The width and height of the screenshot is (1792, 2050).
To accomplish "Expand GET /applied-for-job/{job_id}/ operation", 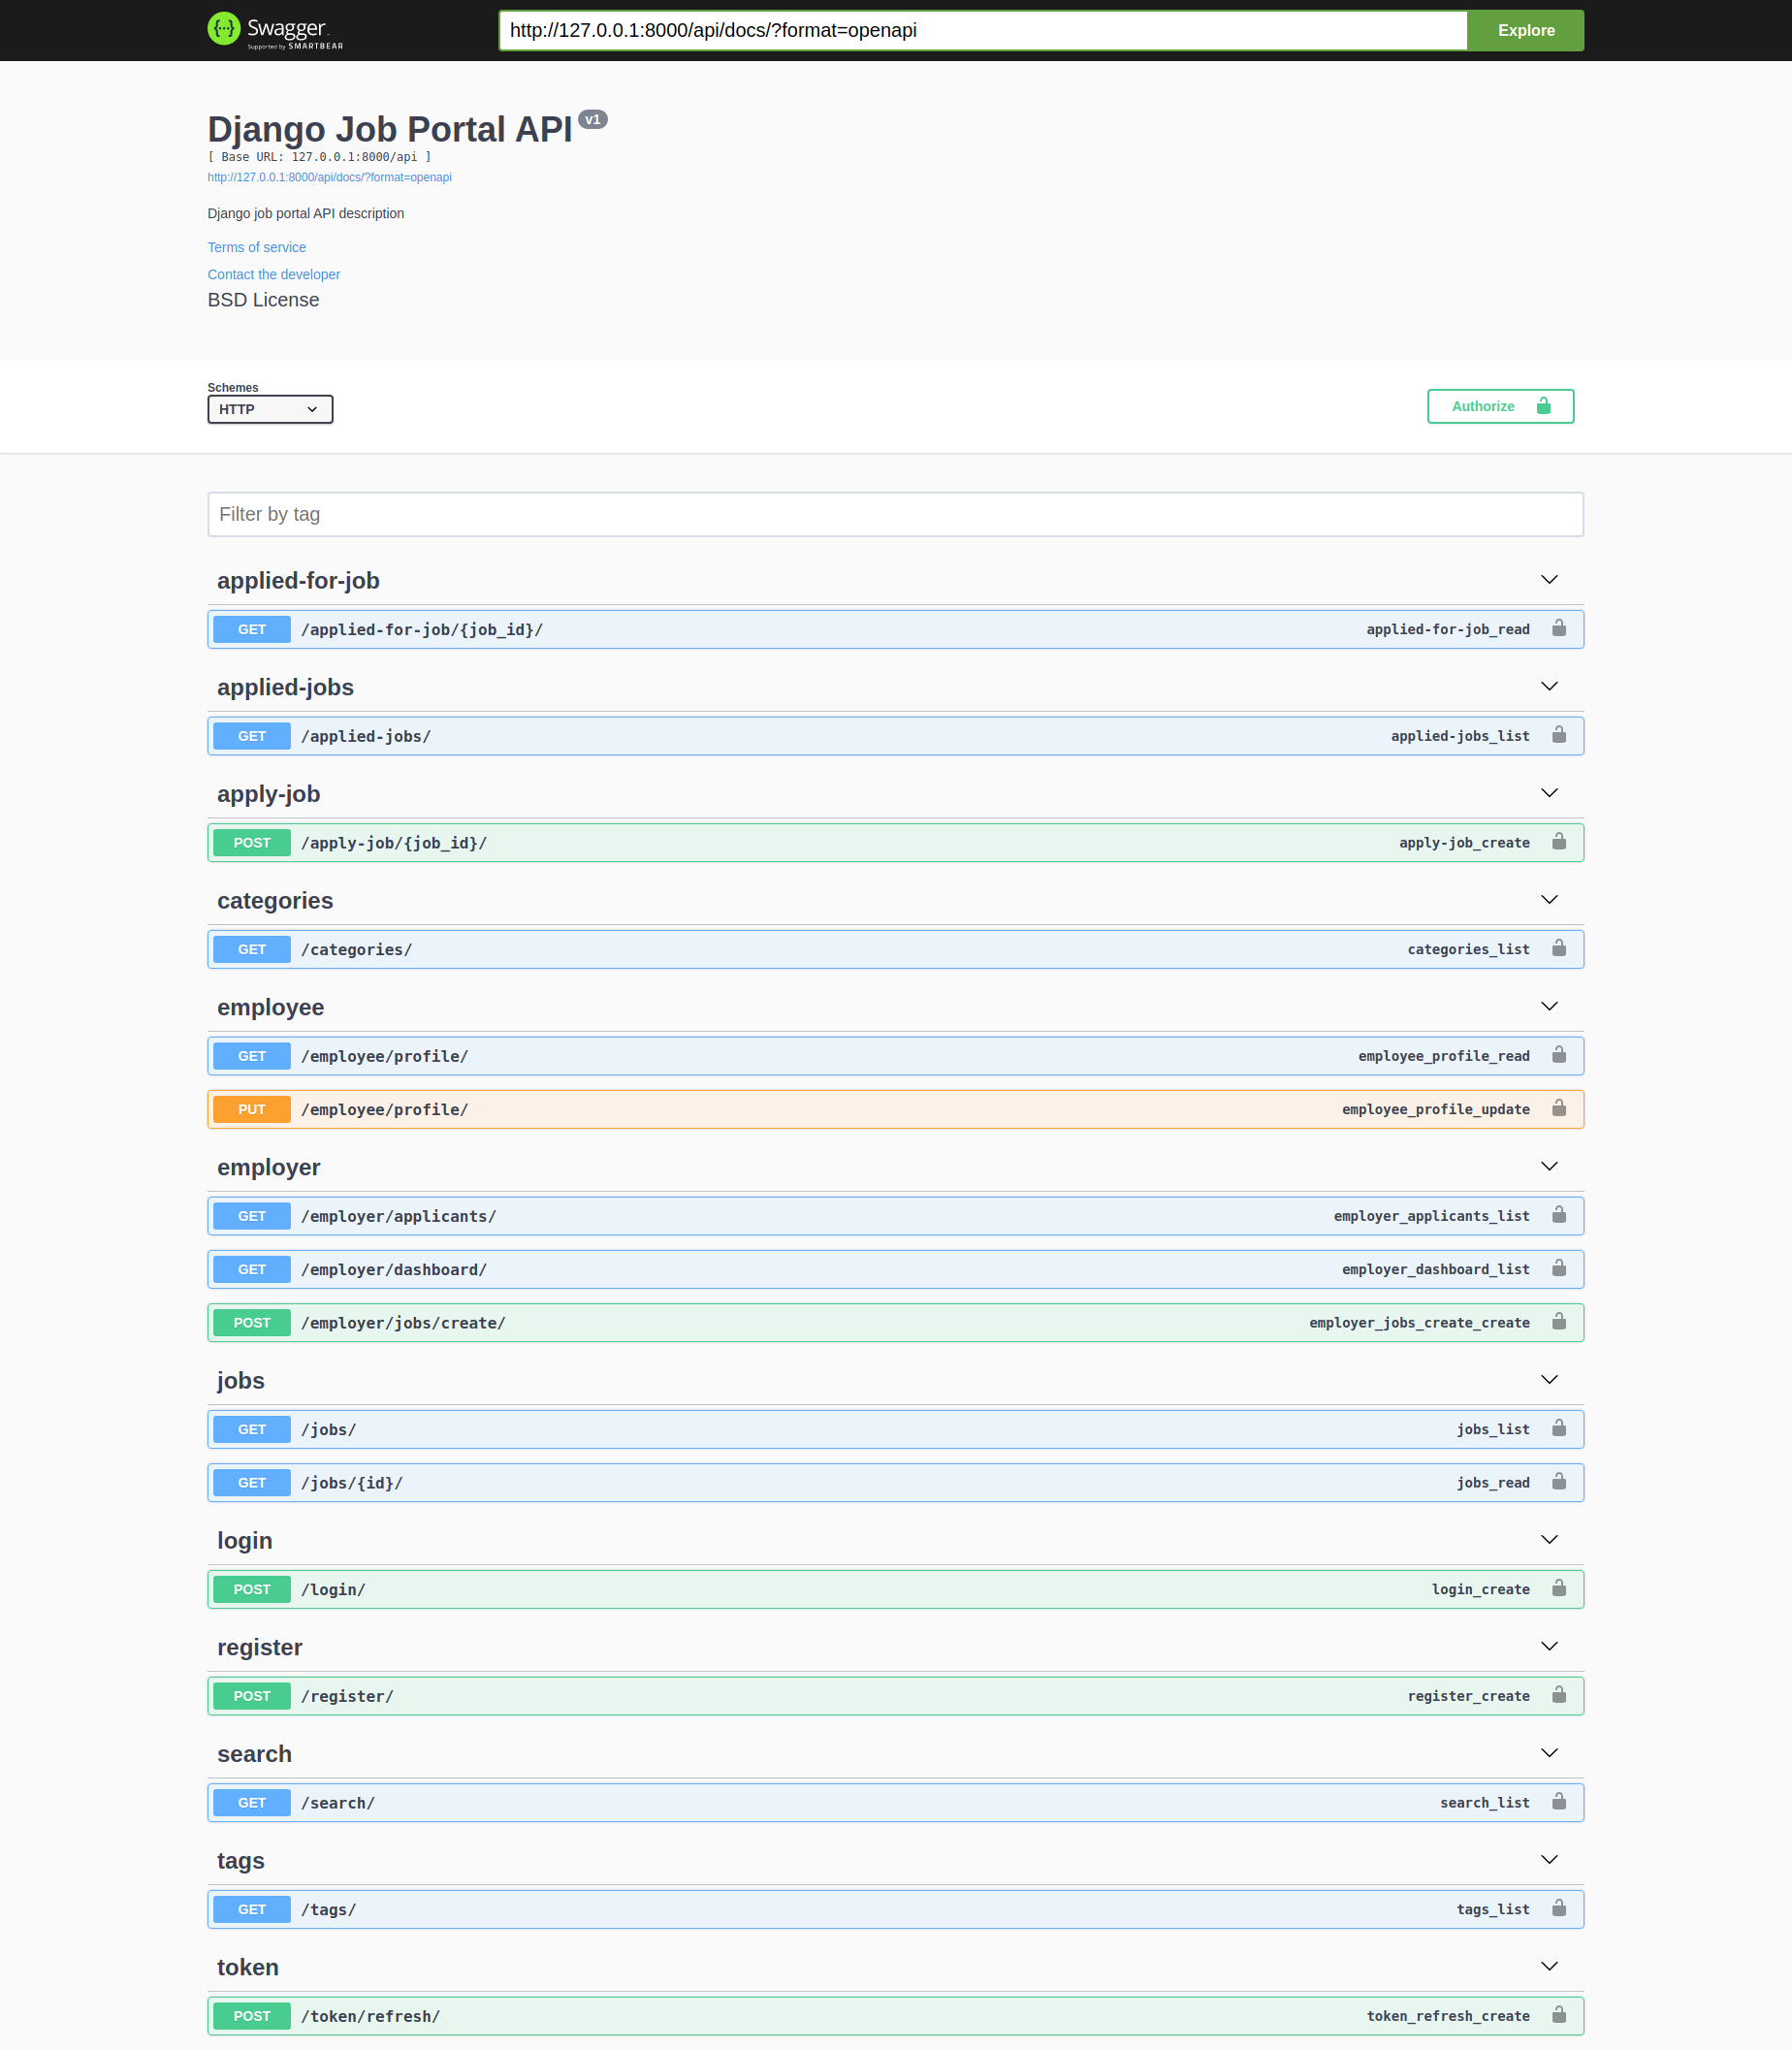I will pyautogui.click(x=895, y=629).
